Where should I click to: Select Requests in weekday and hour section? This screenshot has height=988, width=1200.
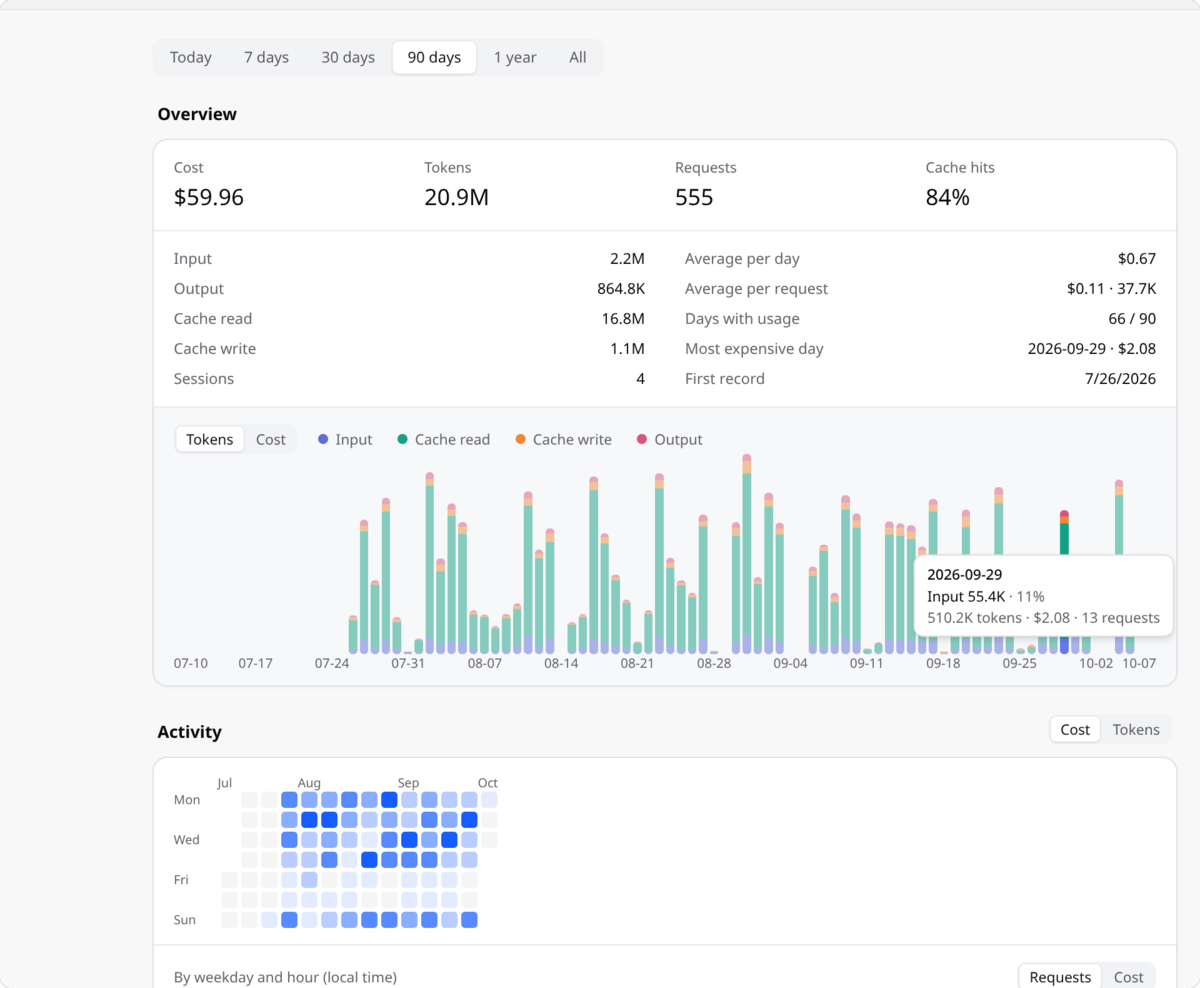coord(1060,977)
